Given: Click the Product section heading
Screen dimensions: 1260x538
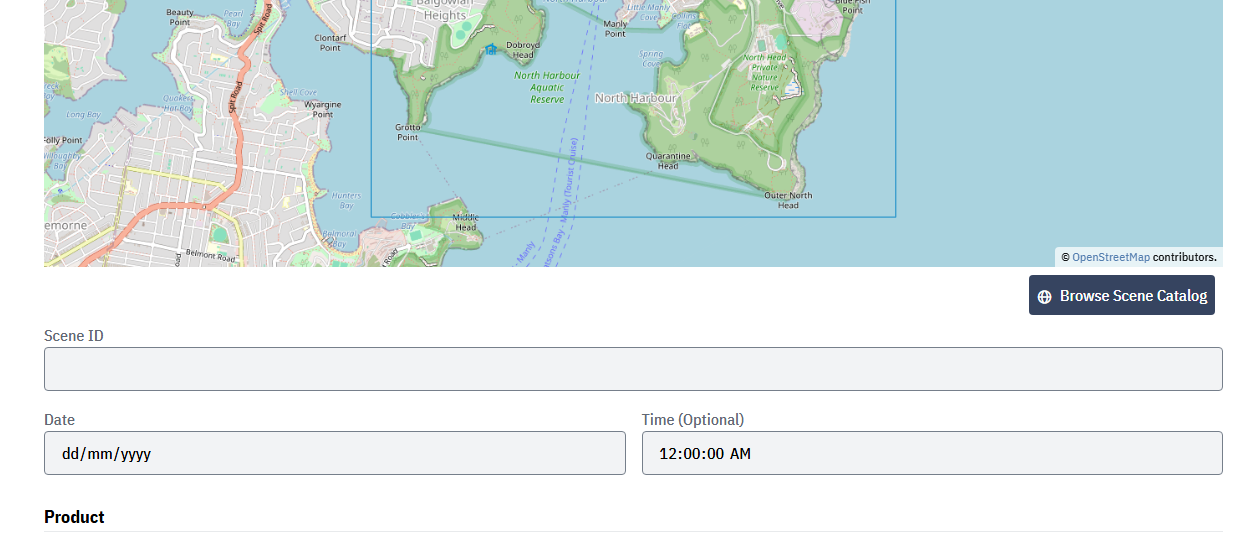Looking at the screenshot, I should coord(74,517).
